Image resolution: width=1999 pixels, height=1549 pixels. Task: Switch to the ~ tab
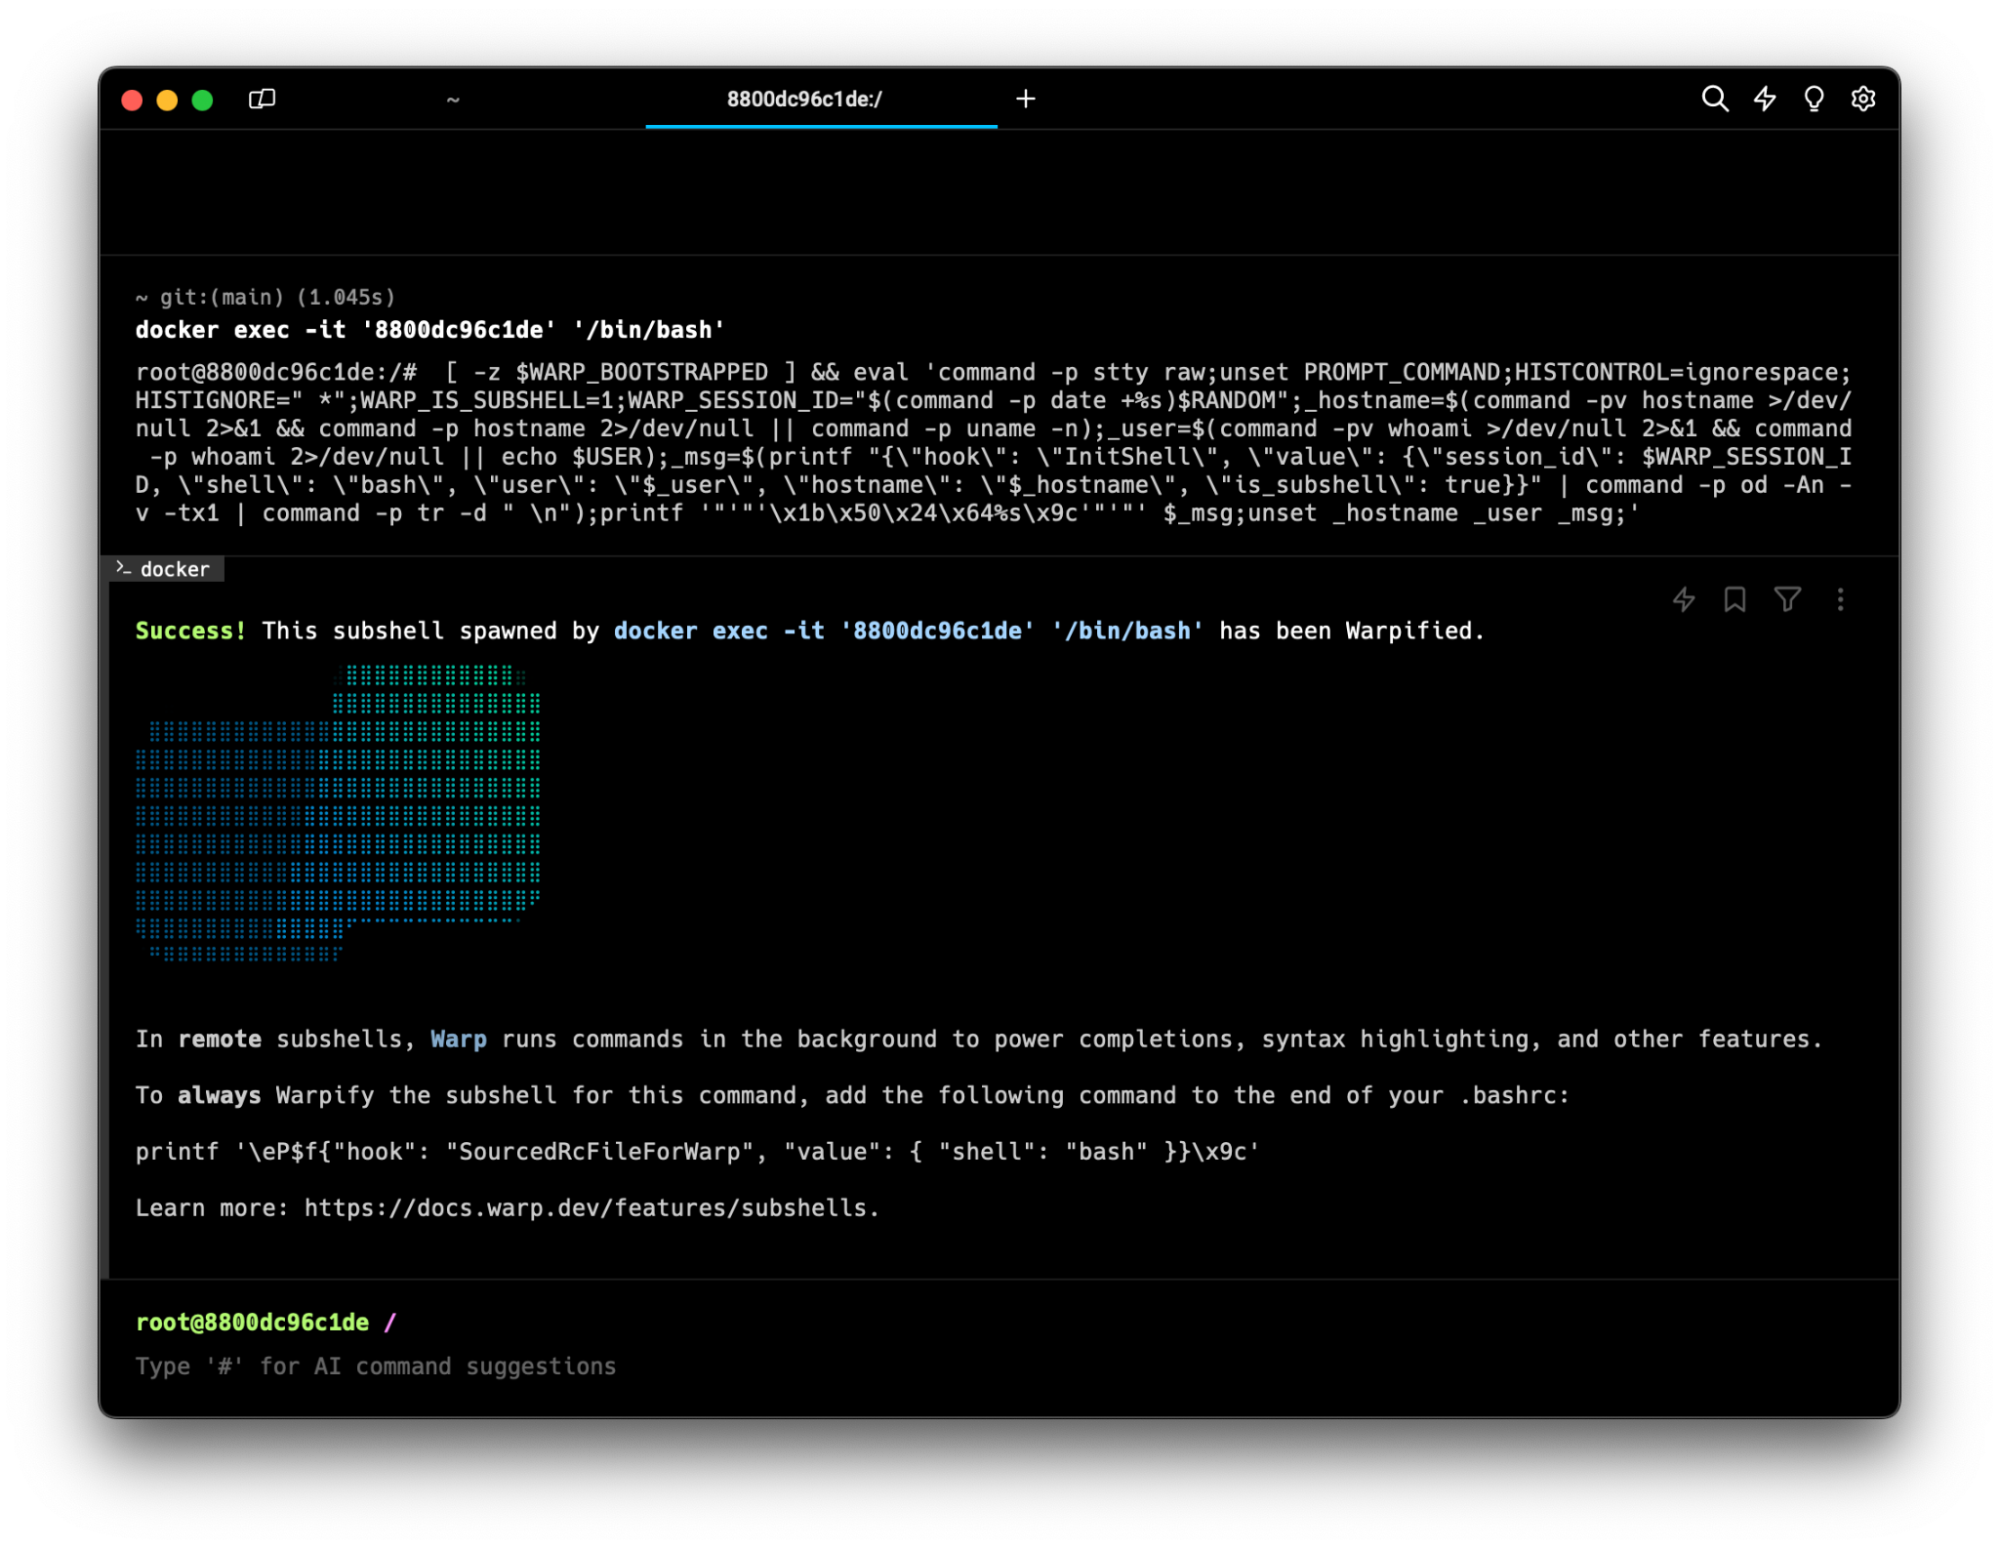coord(453,99)
